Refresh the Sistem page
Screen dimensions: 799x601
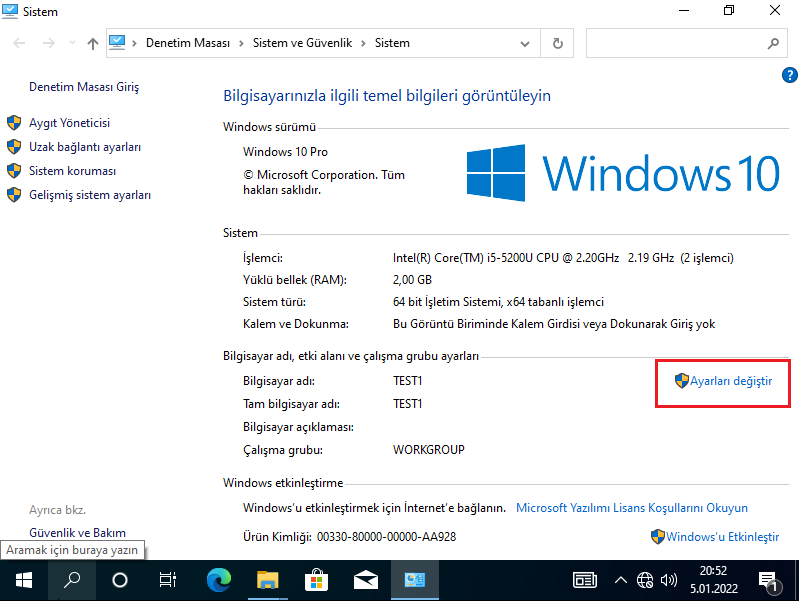(557, 43)
